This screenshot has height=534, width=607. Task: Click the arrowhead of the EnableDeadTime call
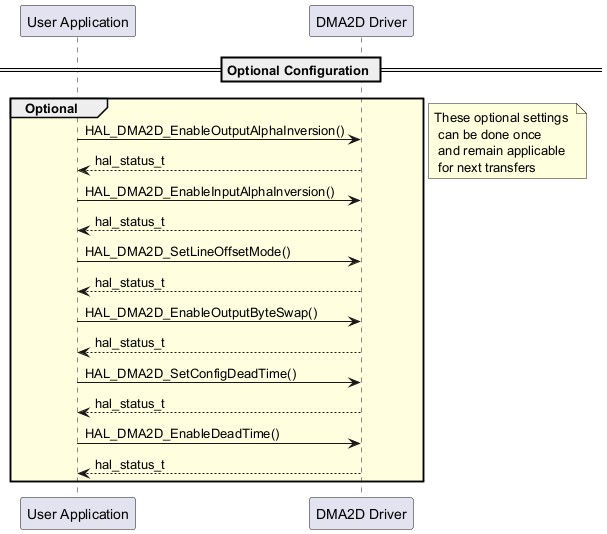click(x=354, y=443)
